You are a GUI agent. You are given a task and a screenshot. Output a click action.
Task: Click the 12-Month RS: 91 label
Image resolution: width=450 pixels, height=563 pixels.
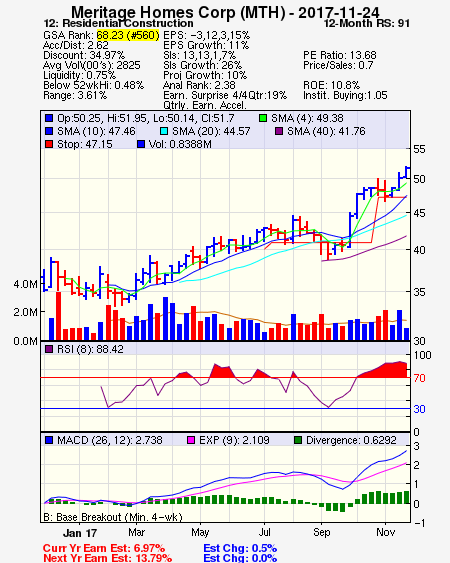pyautogui.click(x=367, y=23)
